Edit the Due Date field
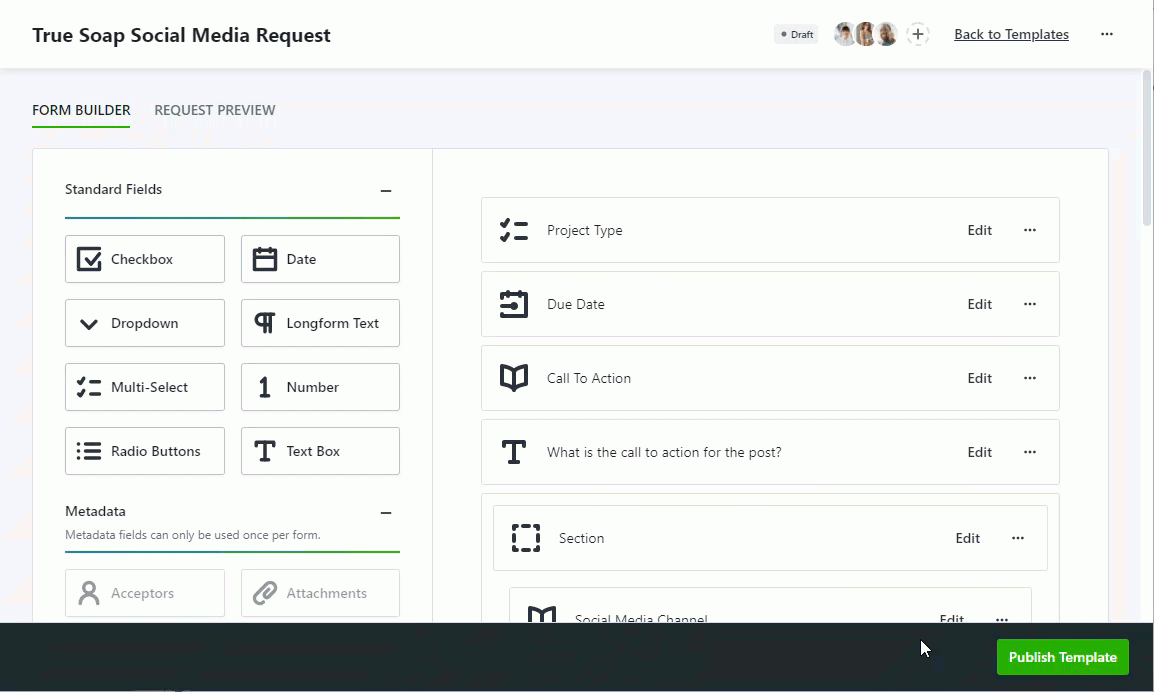Image resolution: width=1154 pixels, height=692 pixels. (x=980, y=304)
